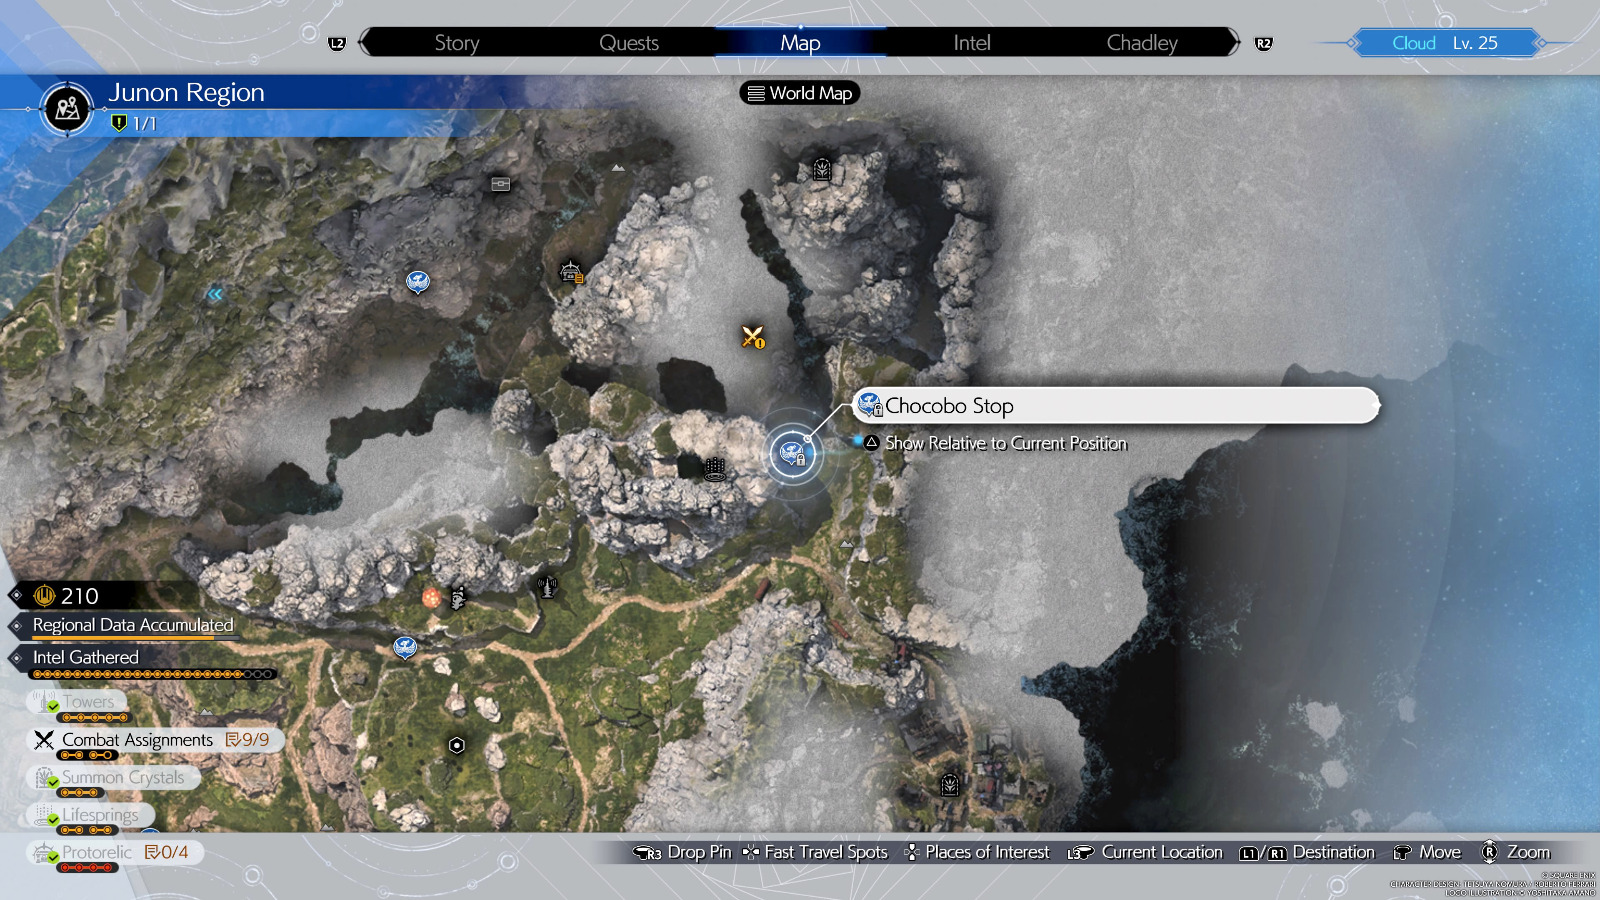Click Show Relative to Current Position

[1005, 443]
